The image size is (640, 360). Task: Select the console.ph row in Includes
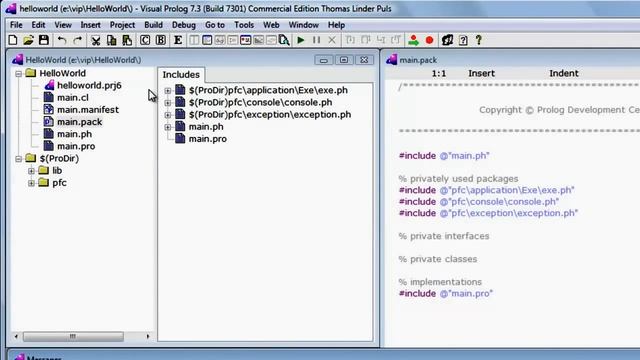tap(260, 102)
